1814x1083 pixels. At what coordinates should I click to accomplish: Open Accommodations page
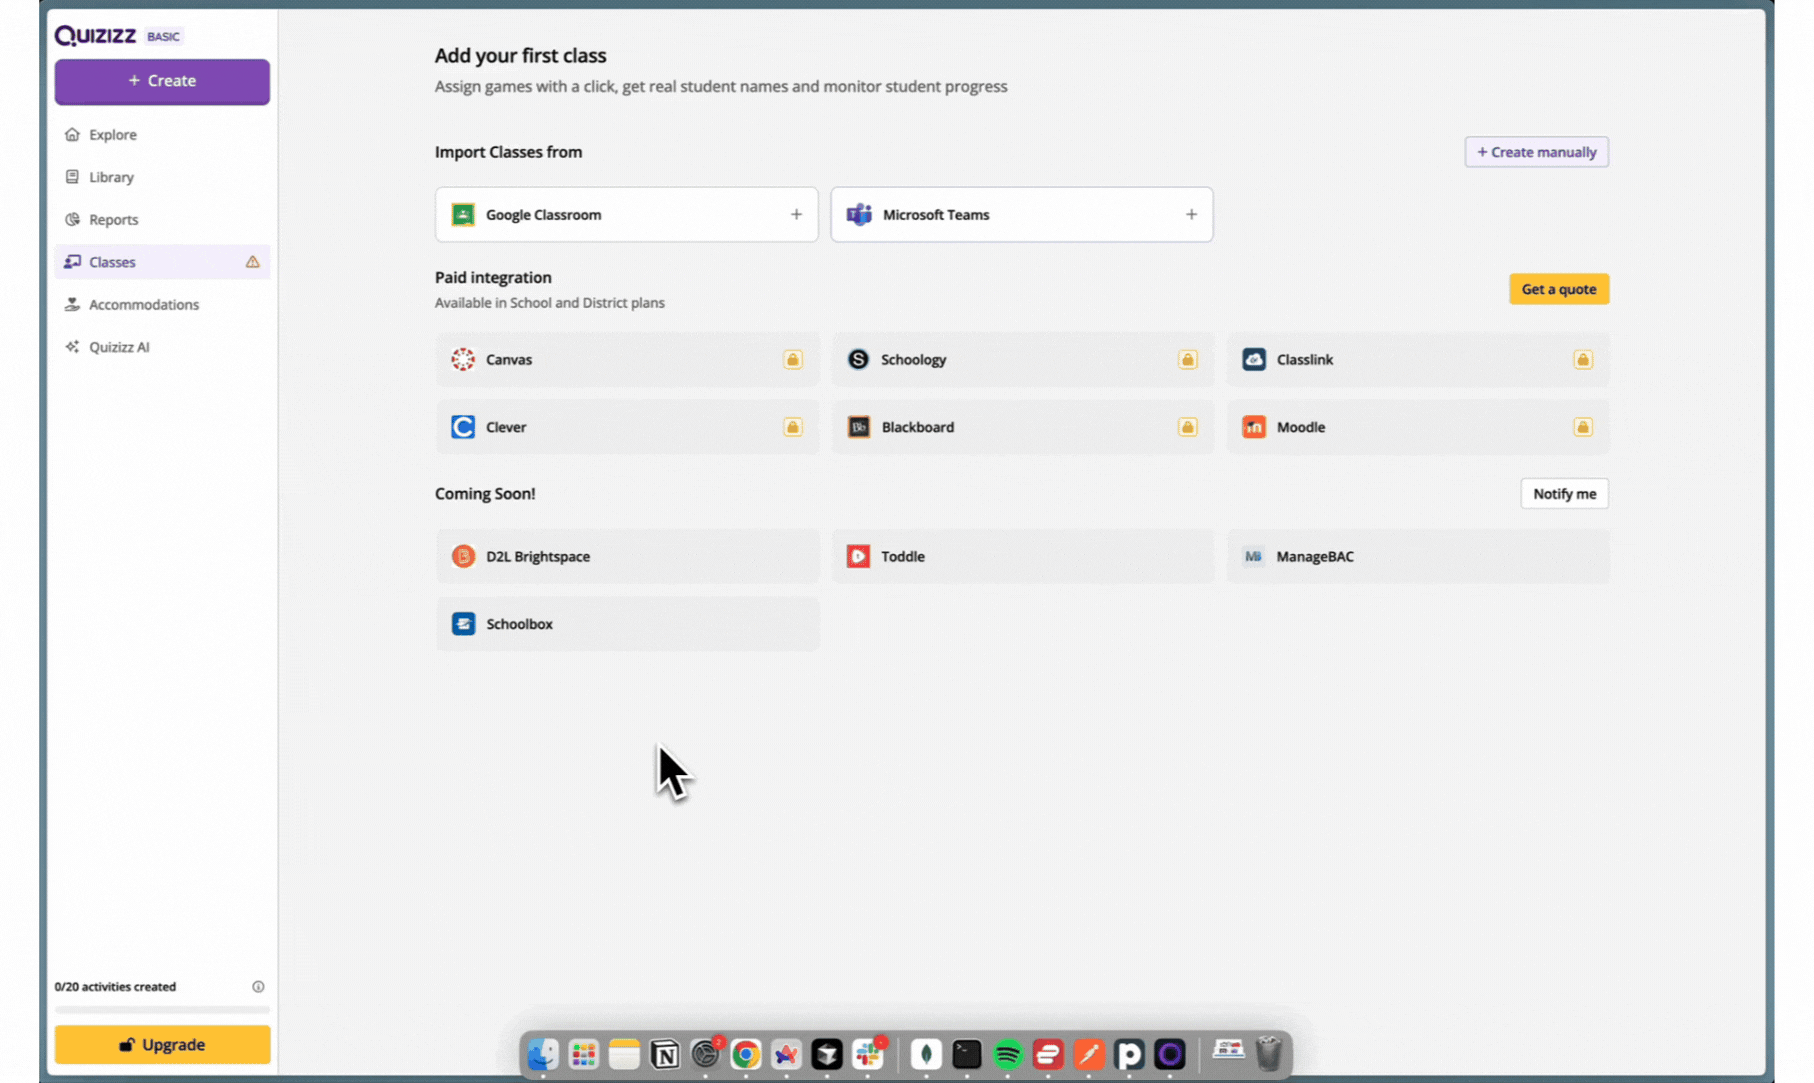tap(162, 305)
